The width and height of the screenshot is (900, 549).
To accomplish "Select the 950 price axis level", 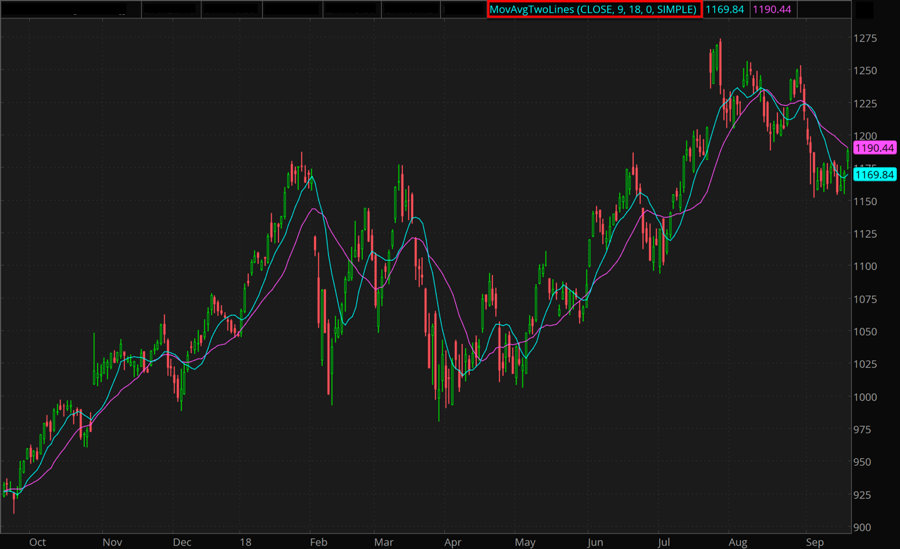I will [864, 463].
